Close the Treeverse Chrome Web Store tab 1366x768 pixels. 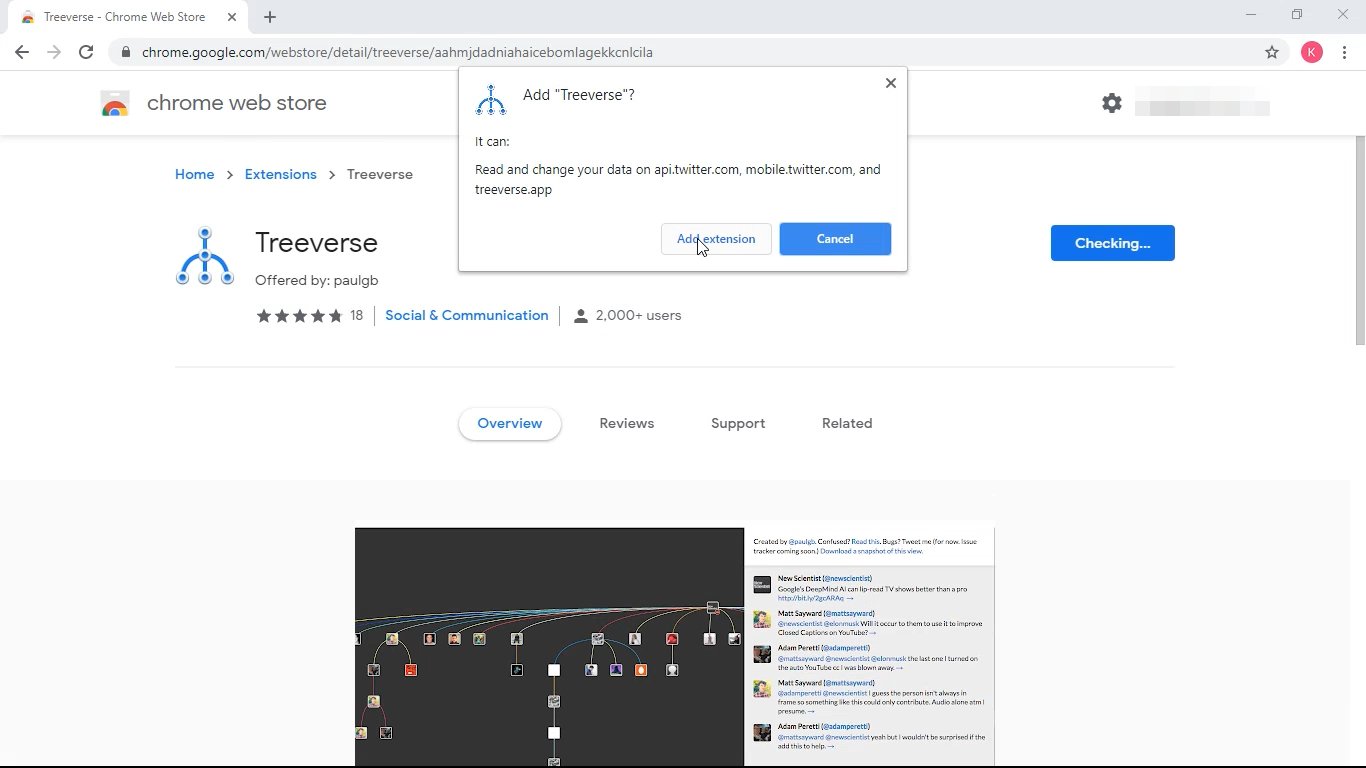232,17
